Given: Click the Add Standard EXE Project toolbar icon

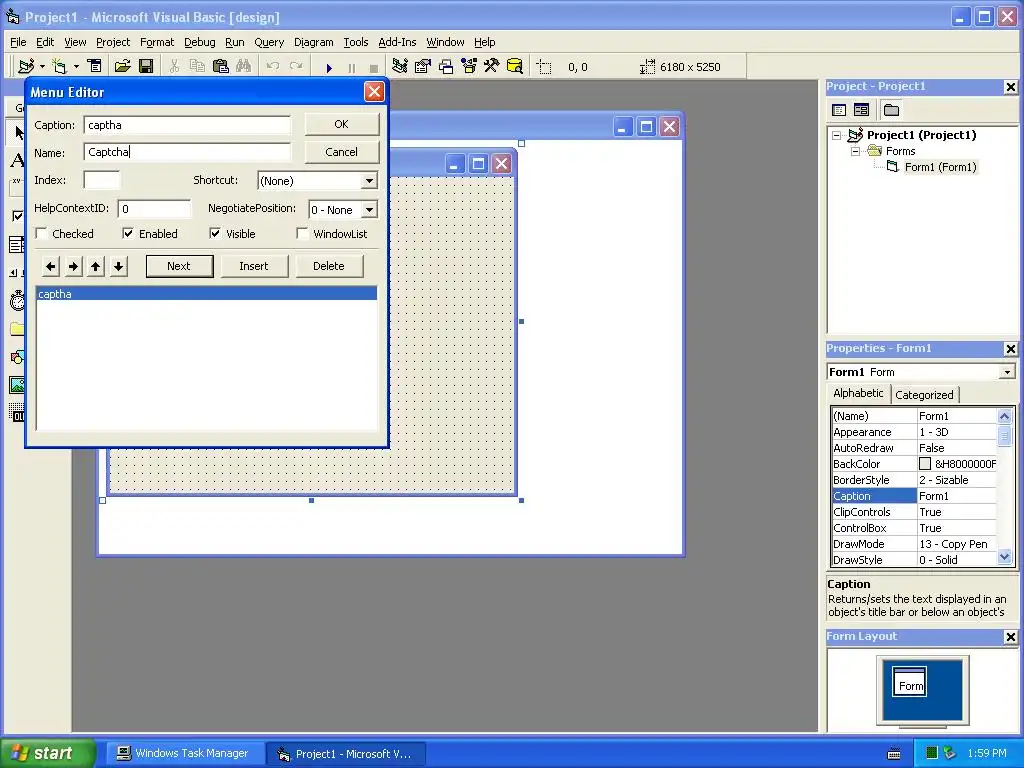Looking at the screenshot, I should coord(26,67).
